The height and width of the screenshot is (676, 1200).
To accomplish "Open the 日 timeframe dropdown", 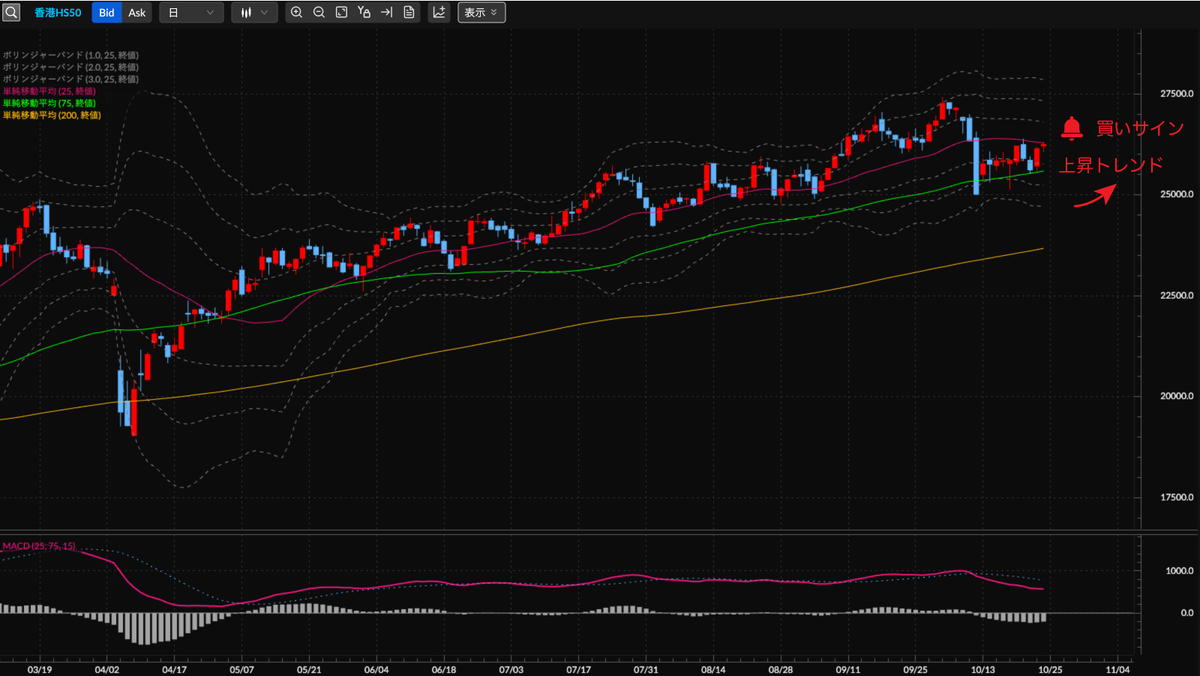I will tap(191, 13).
